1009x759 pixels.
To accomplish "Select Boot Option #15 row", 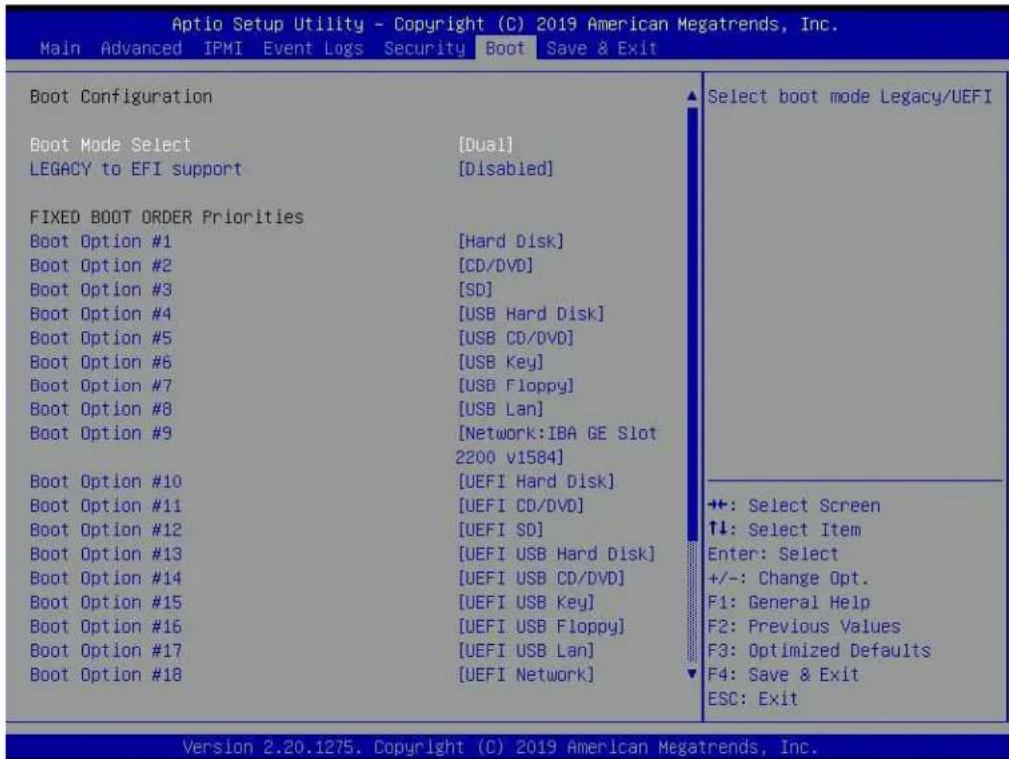I will pyautogui.click(x=106, y=603).
